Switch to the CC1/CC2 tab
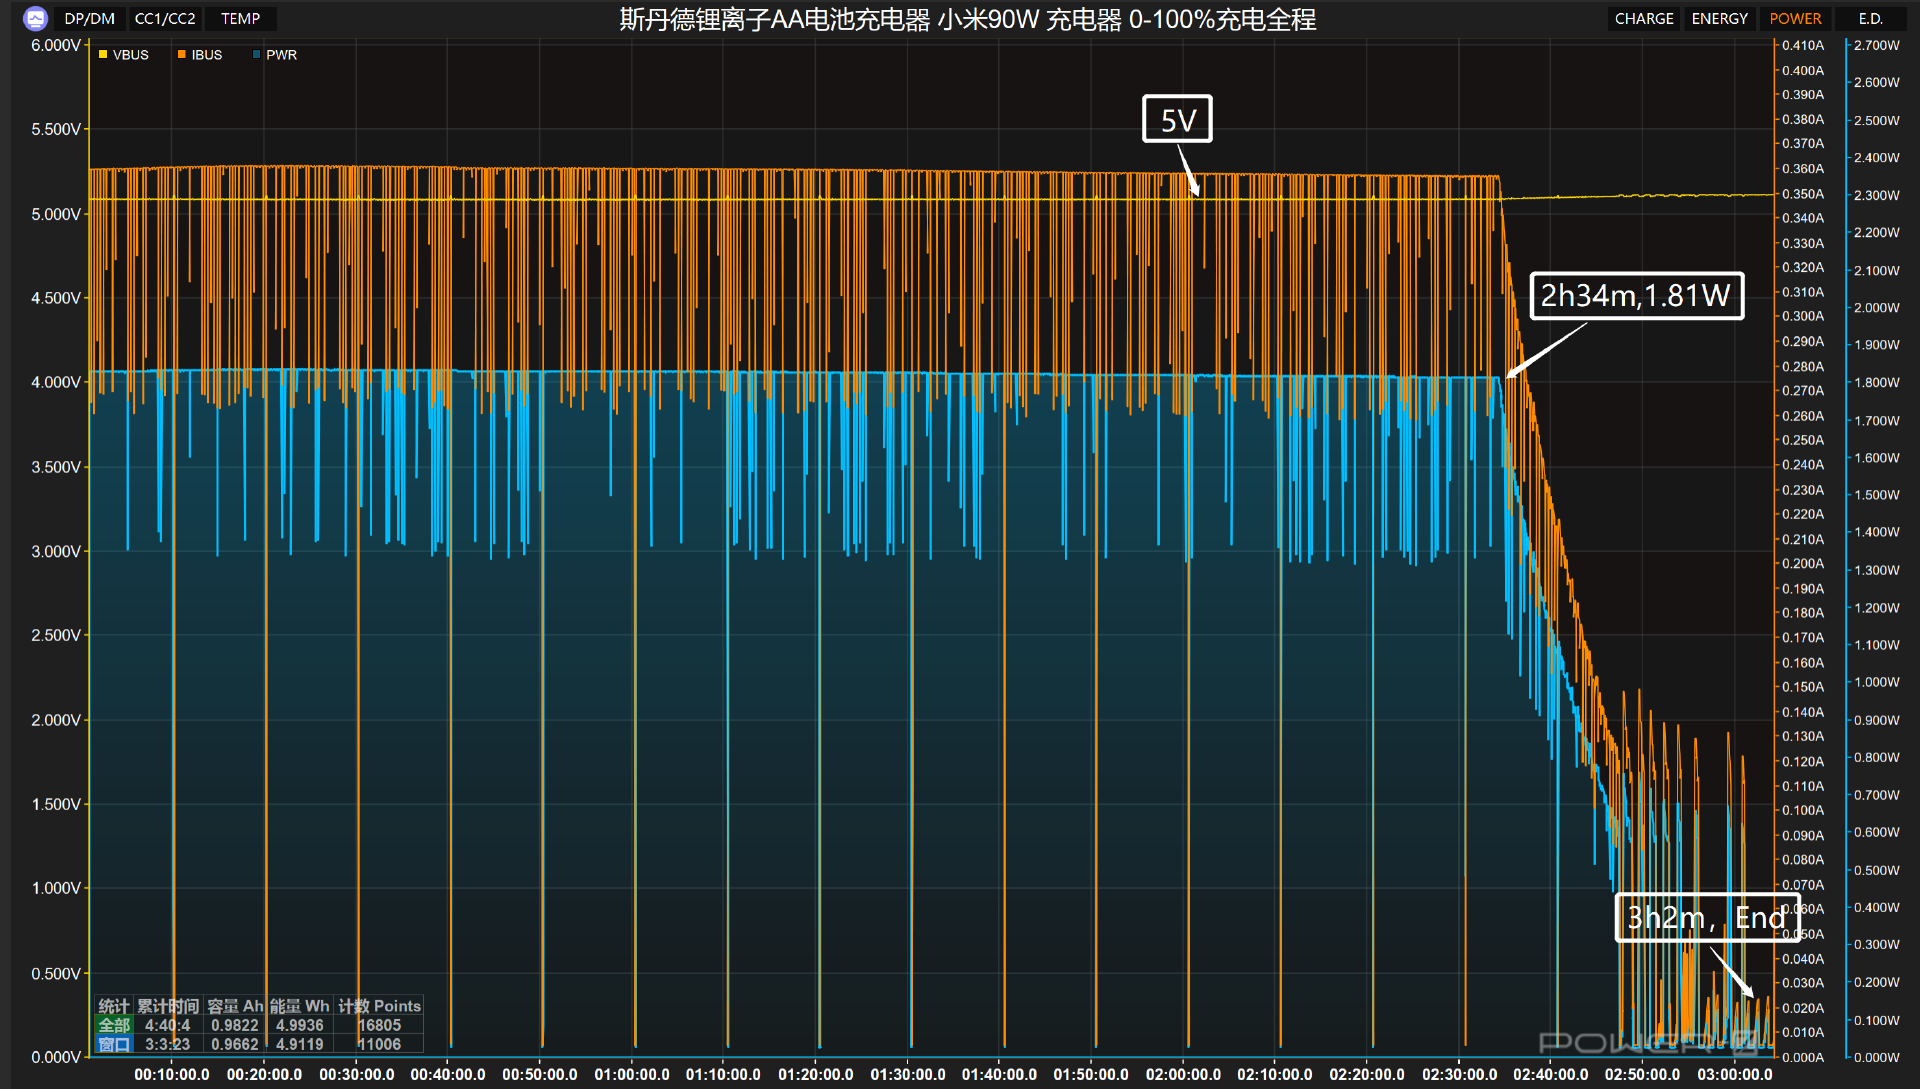This screenshot has height=1089, width=1920. point(165,19)
